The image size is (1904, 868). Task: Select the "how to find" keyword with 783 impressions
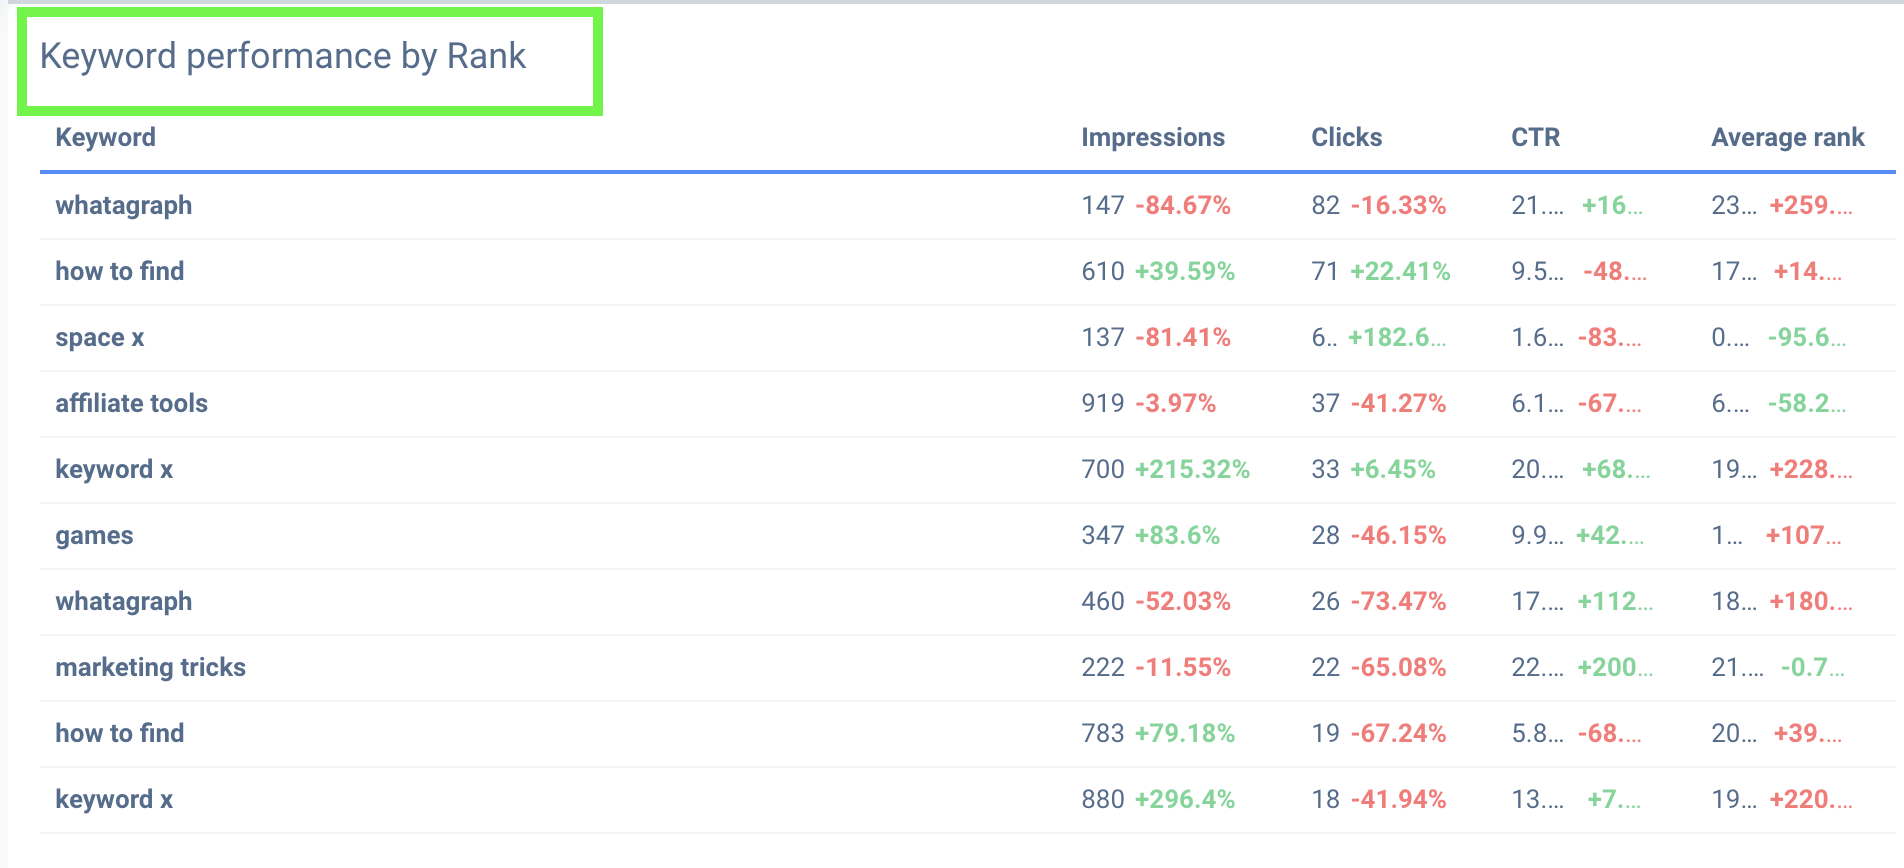[x=120, y=733]
